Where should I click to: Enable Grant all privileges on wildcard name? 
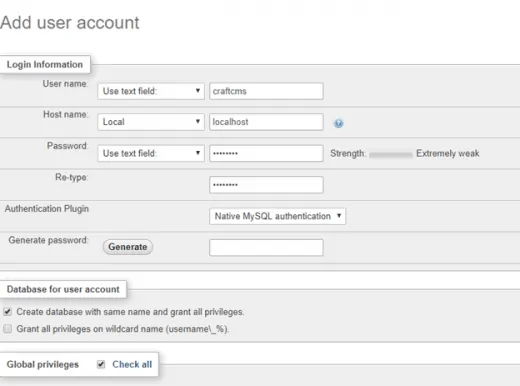pyautogui.click(x=7, y=329)
